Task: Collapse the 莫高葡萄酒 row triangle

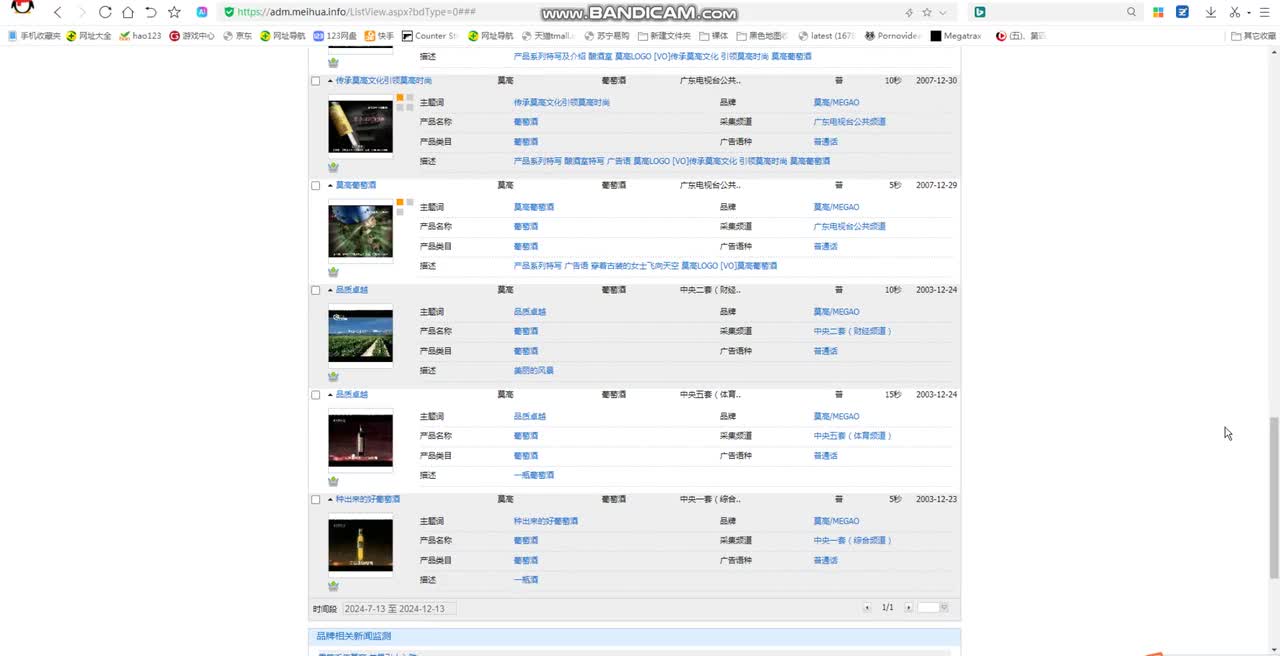Action: point(330,185)
